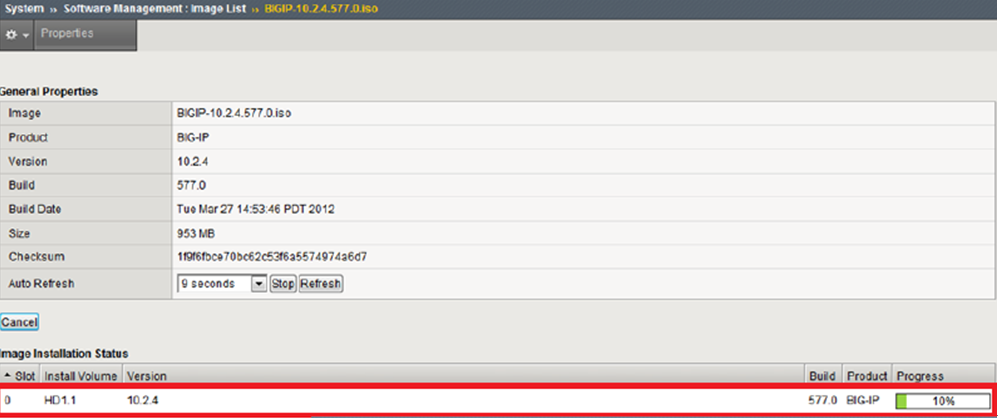Click the 577.0 build value in properties
The width and height of the screenshot is (998, 418).
[190, 186]
